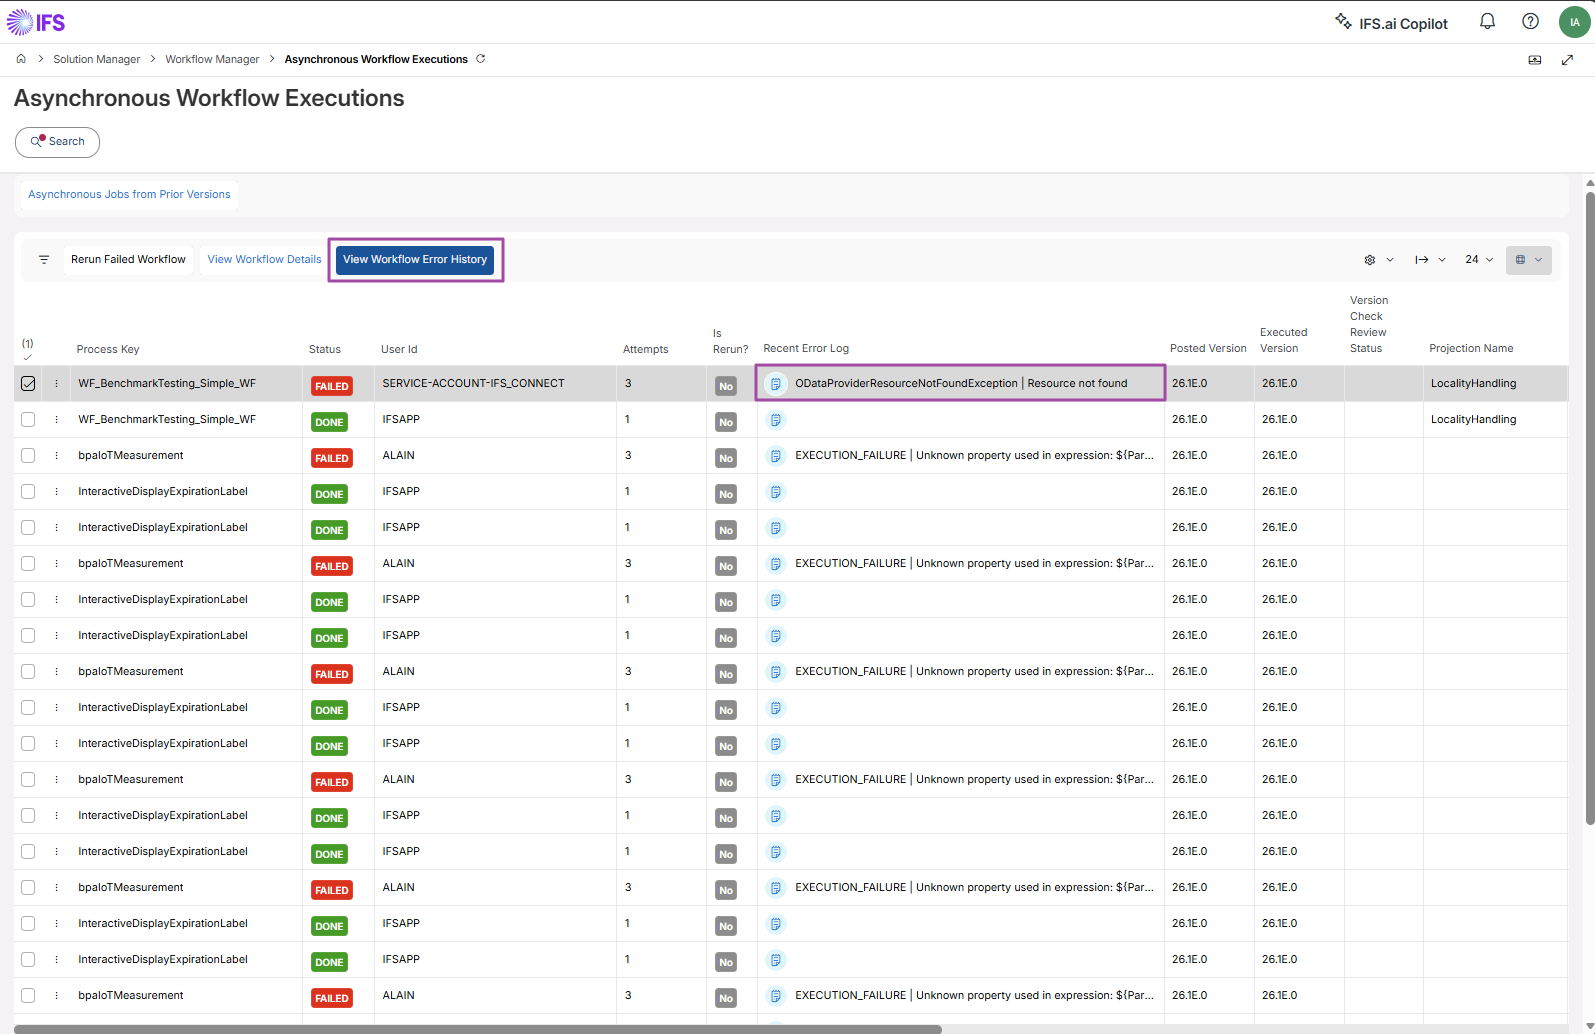The height and width of the screenshot is (1034, 1595).
Task: Click the screen capture icon near top right
Action: tap(1535, 60)
